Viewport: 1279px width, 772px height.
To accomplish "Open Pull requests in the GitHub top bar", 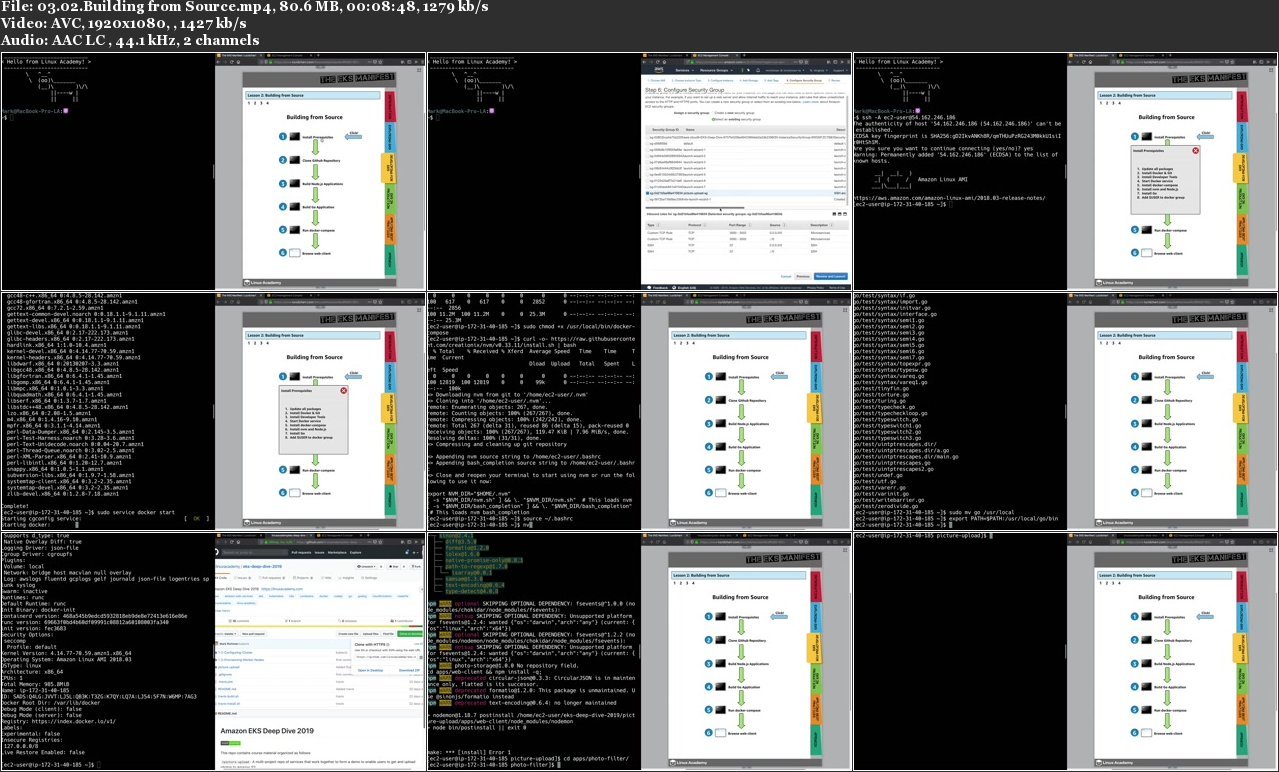I will click(301, 553).
